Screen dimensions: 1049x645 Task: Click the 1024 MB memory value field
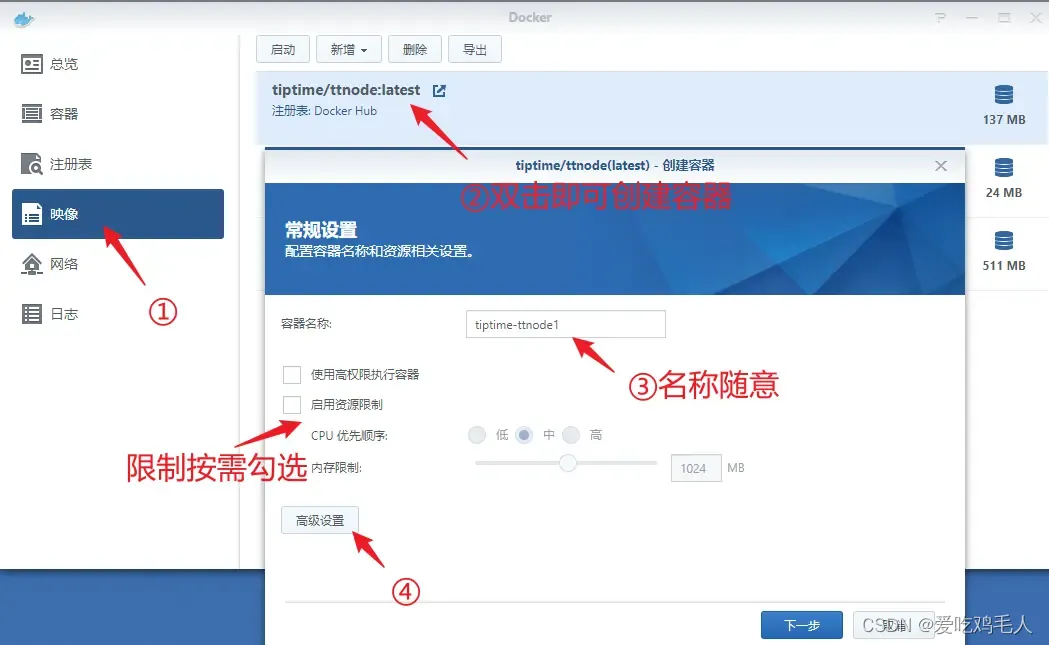coord(696,468)
